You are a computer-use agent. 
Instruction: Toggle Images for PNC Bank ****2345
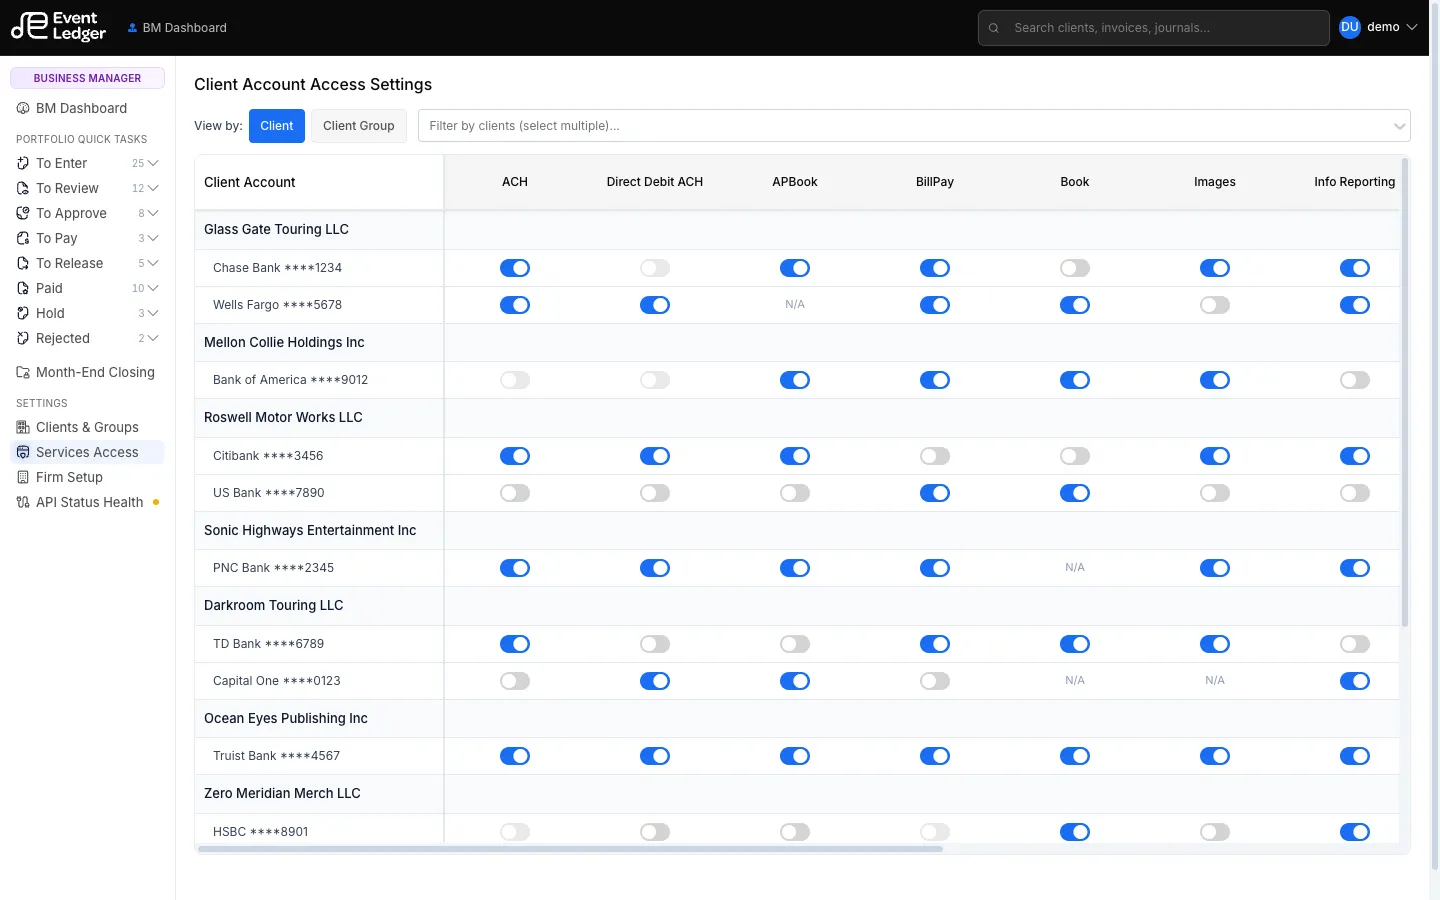click(x=1215, y=568)
